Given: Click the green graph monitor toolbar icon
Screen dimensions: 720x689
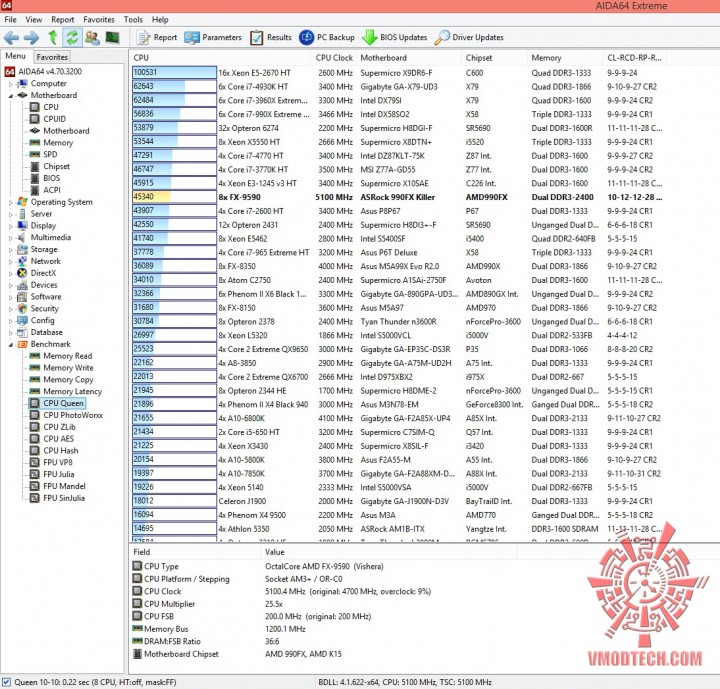Looking at the screenshot, I should (112, 38).
